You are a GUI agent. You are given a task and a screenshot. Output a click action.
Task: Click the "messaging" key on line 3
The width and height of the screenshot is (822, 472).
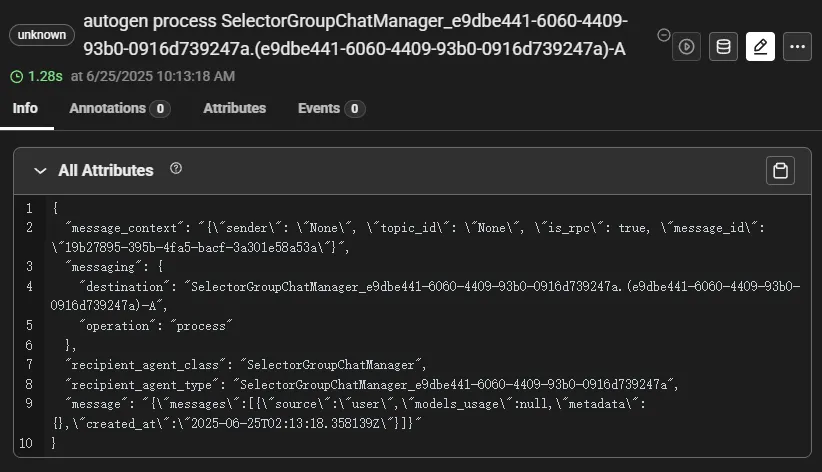click(103, 267)
